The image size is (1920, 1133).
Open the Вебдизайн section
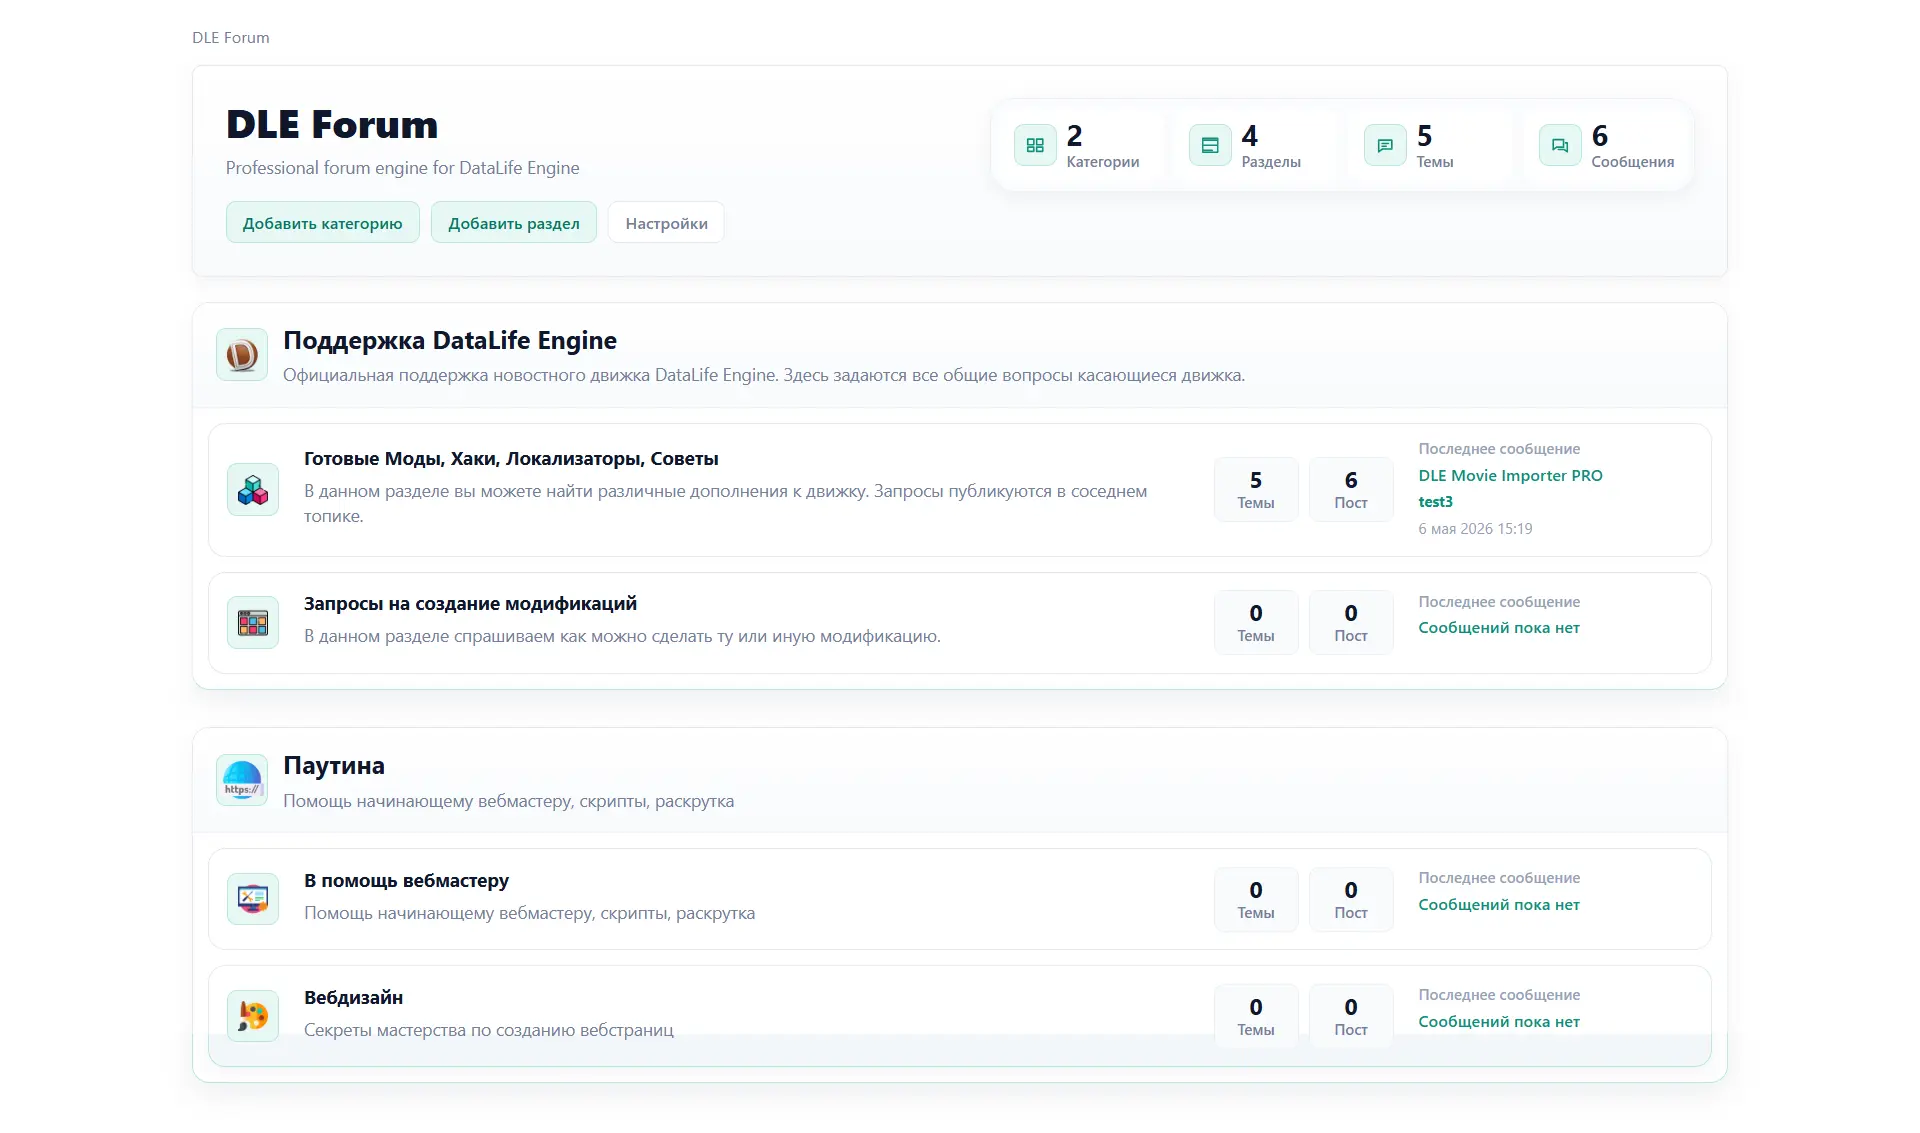[x=353, y=998]
